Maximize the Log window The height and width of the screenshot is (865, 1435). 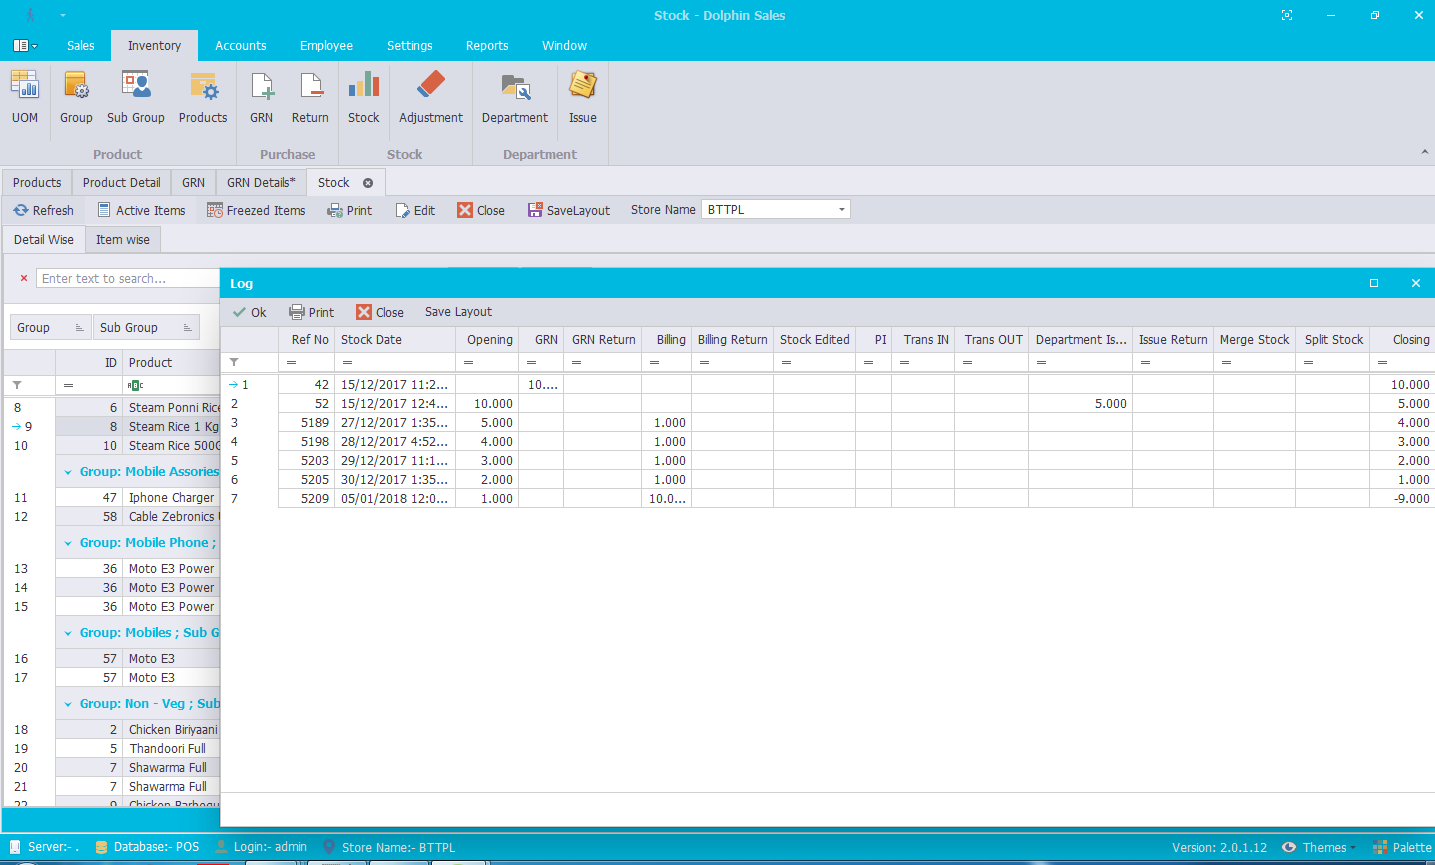(1374, 283)
